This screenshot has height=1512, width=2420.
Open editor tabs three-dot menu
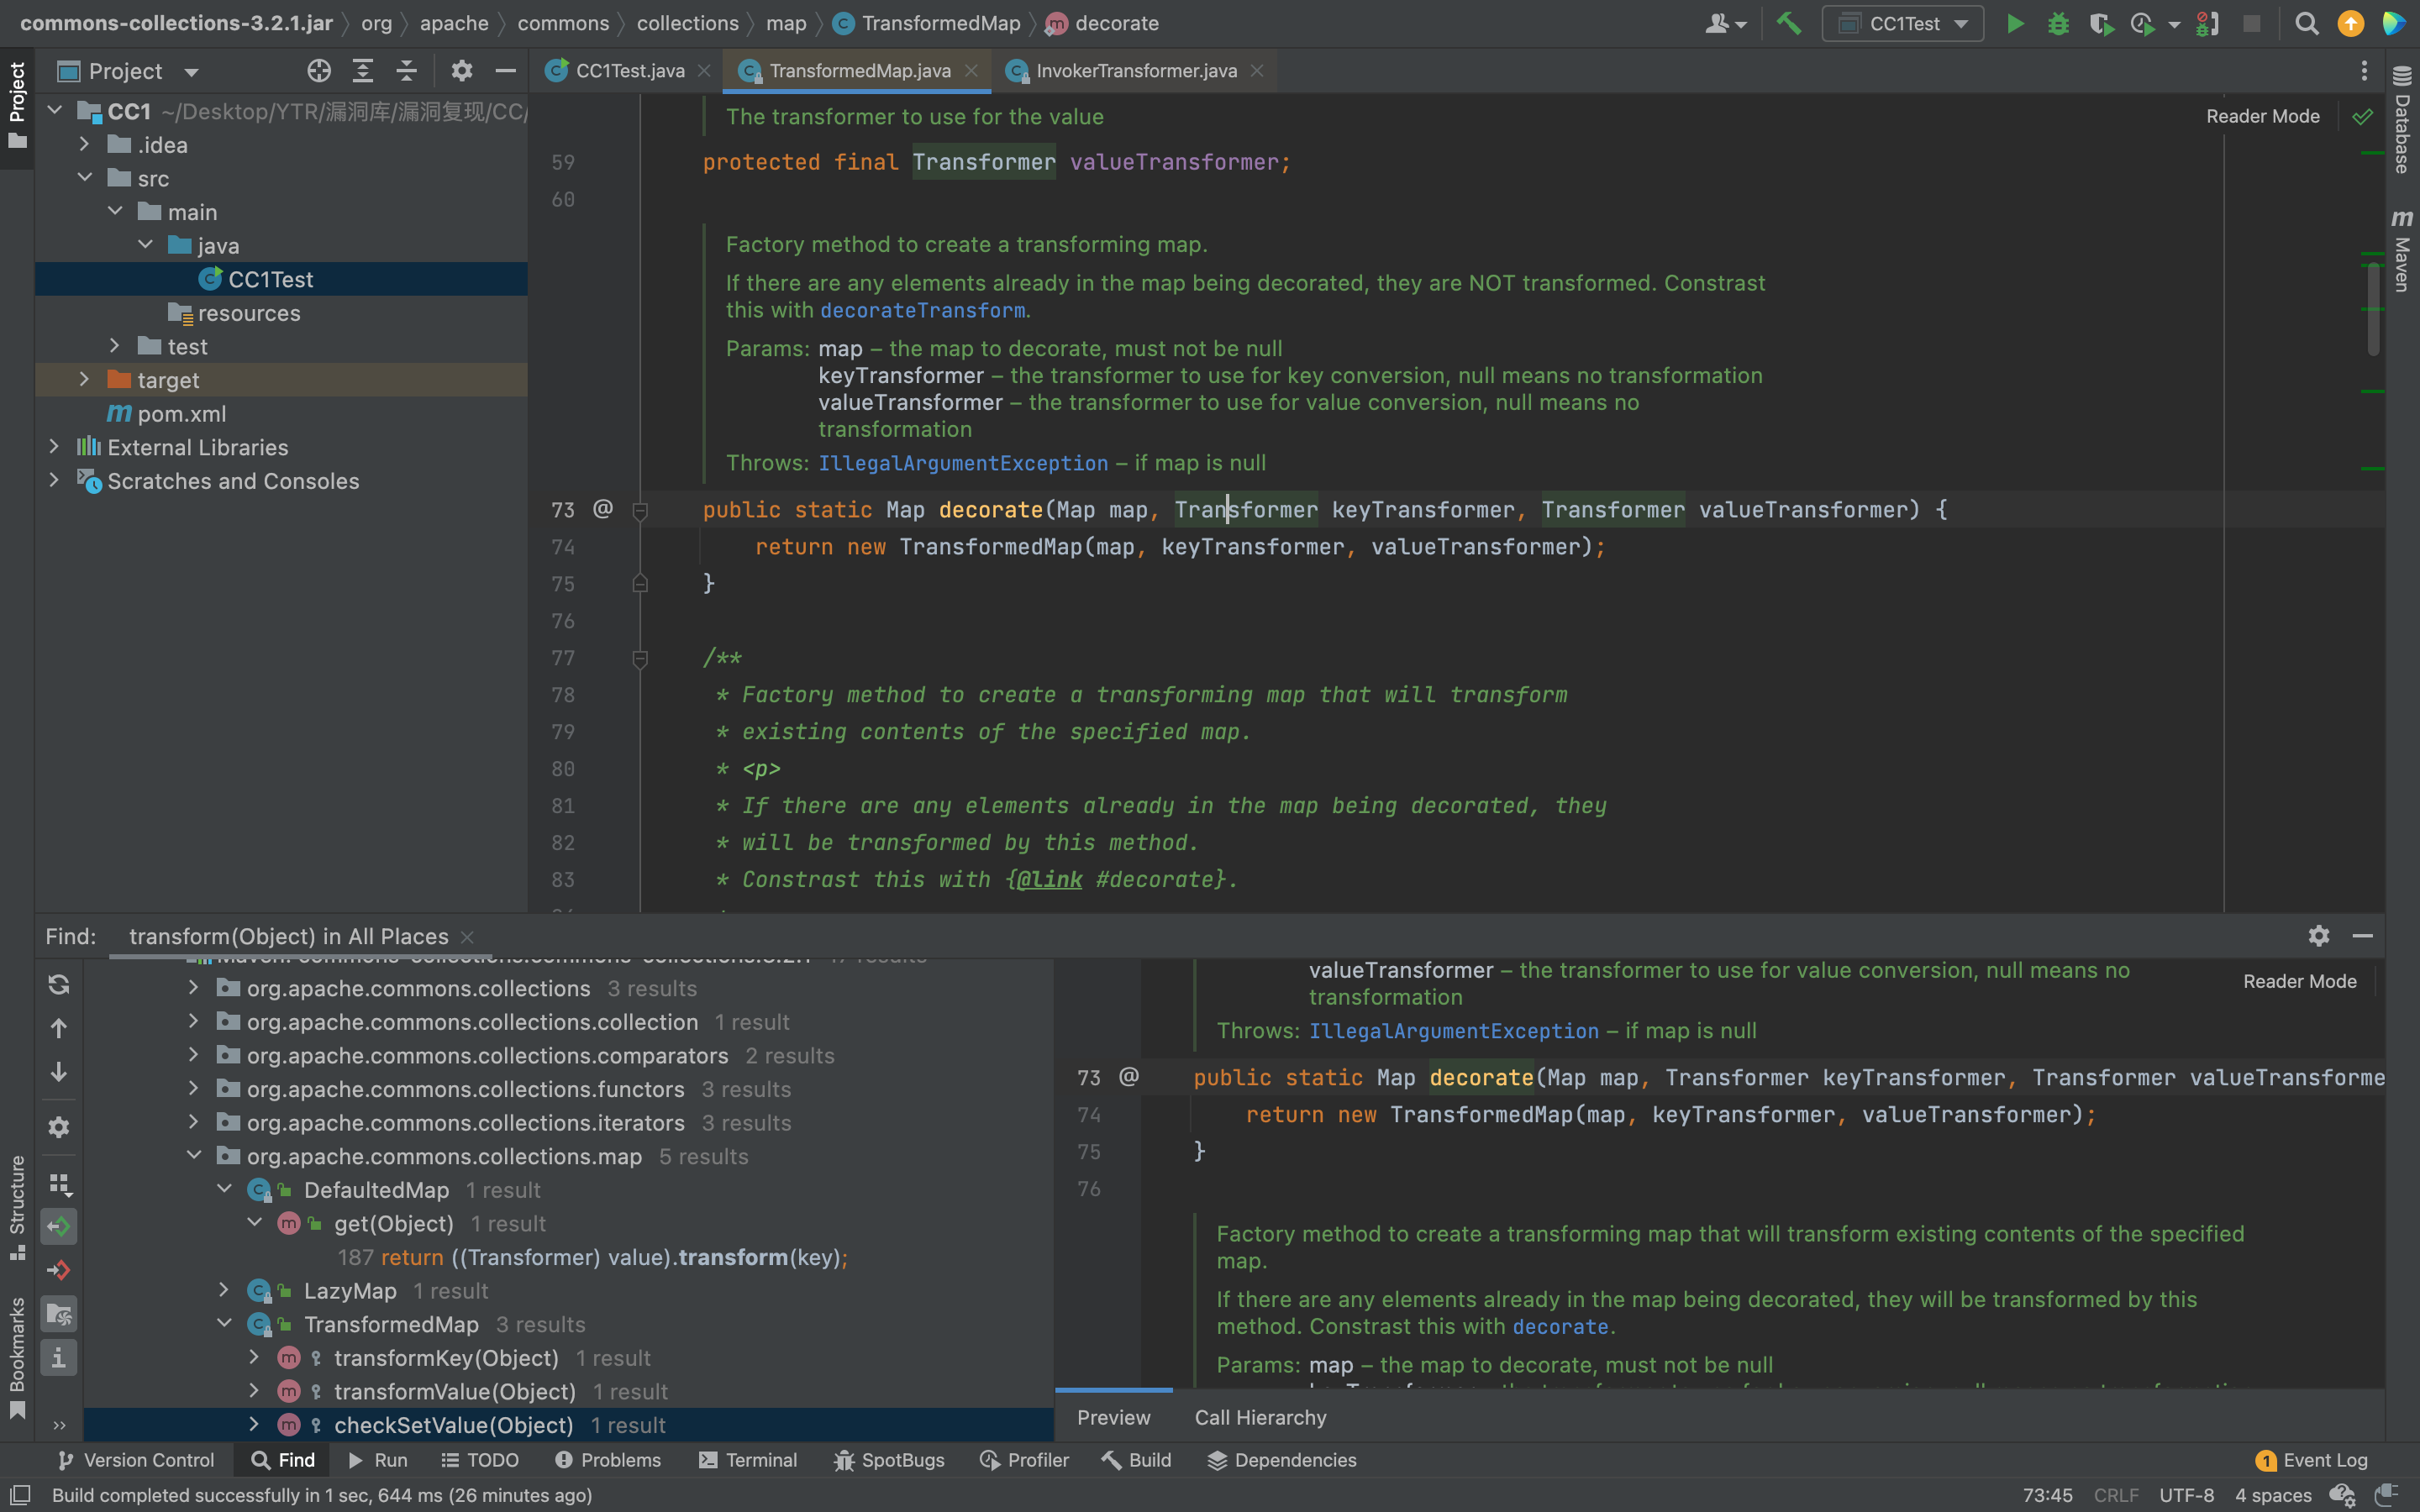coord(2364,71)
